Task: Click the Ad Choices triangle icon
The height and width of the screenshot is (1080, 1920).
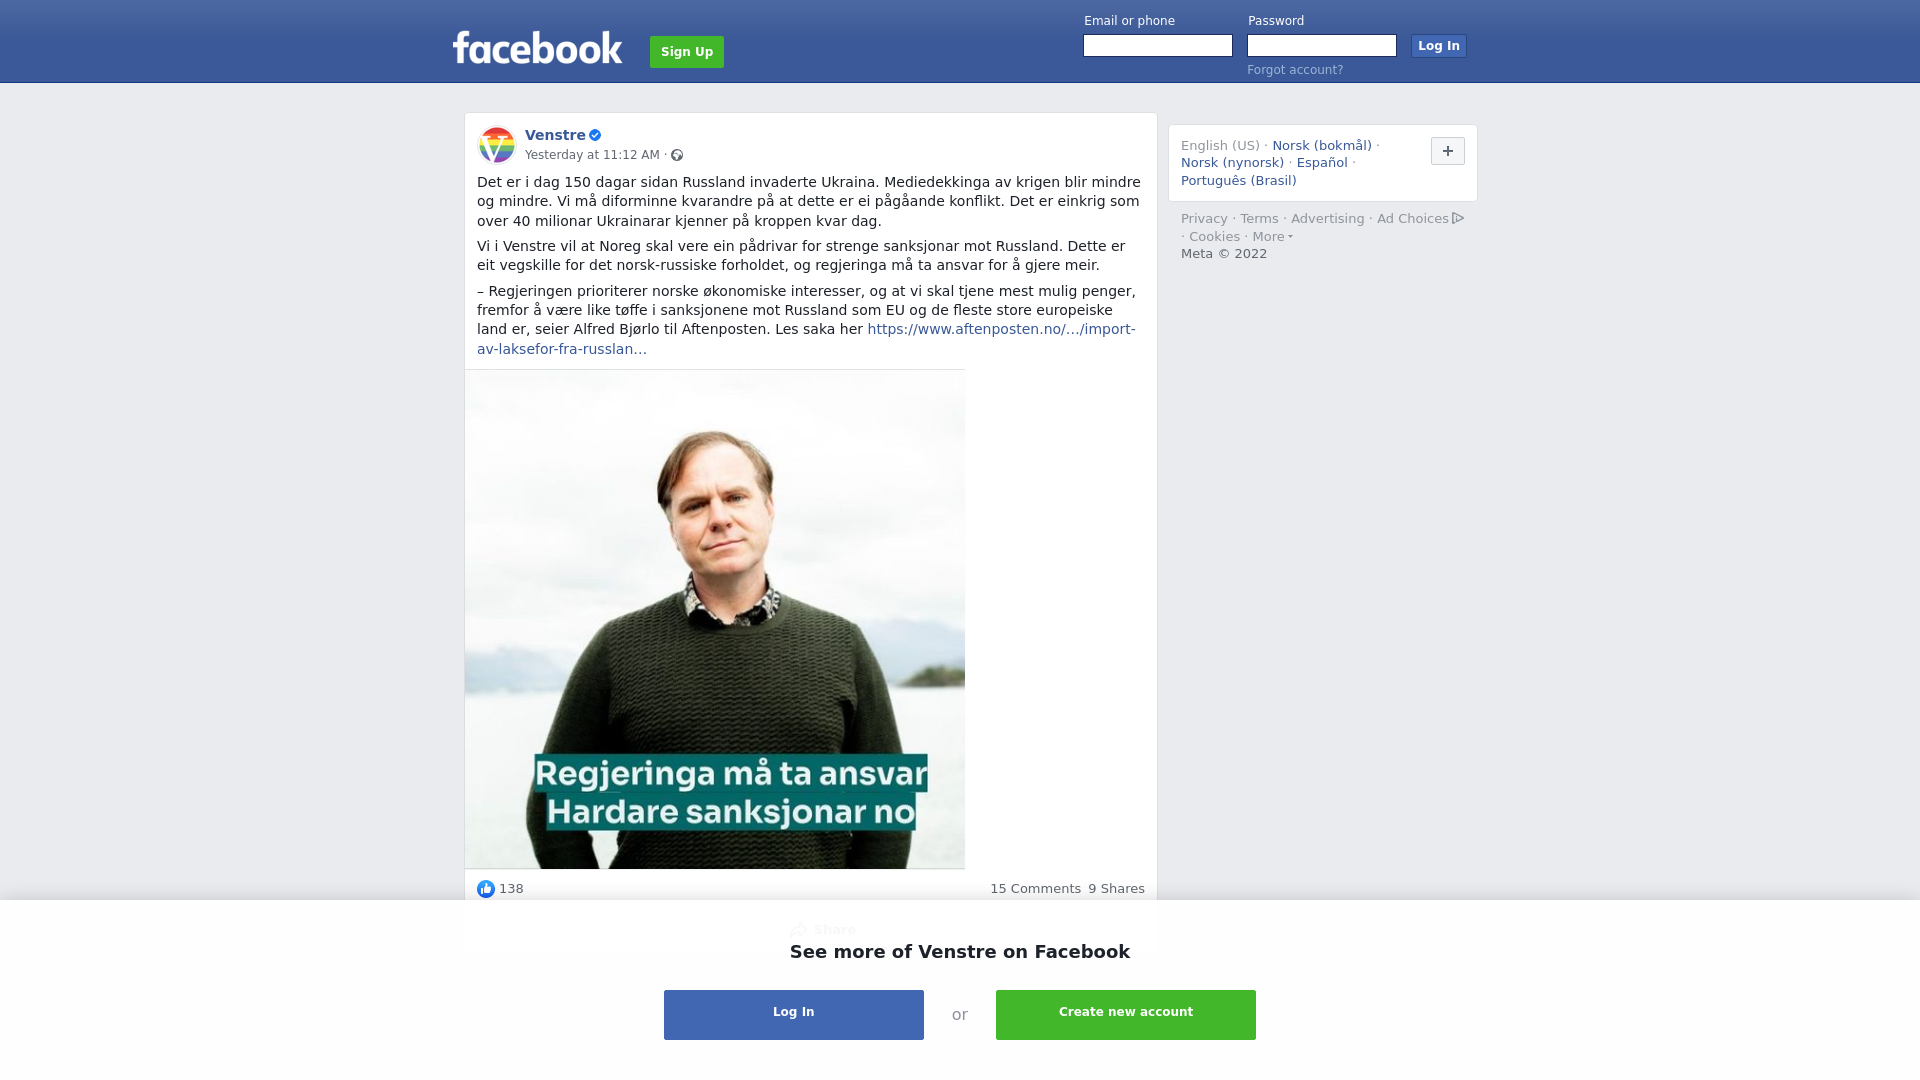Action: (x=1458, y=218)
